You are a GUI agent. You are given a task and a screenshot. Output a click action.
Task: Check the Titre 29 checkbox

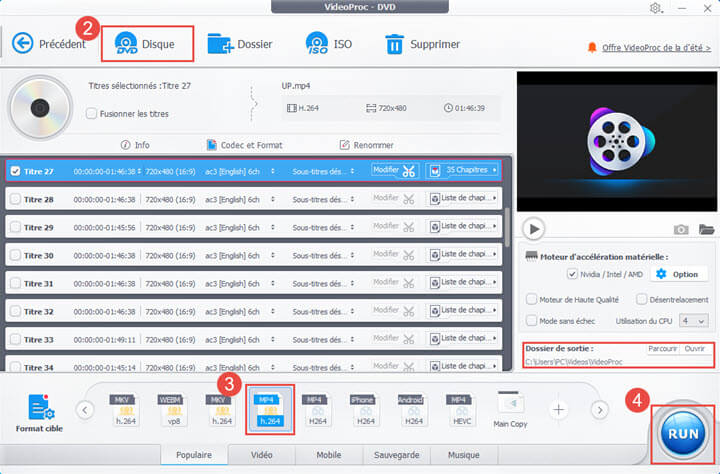[16, 227]
